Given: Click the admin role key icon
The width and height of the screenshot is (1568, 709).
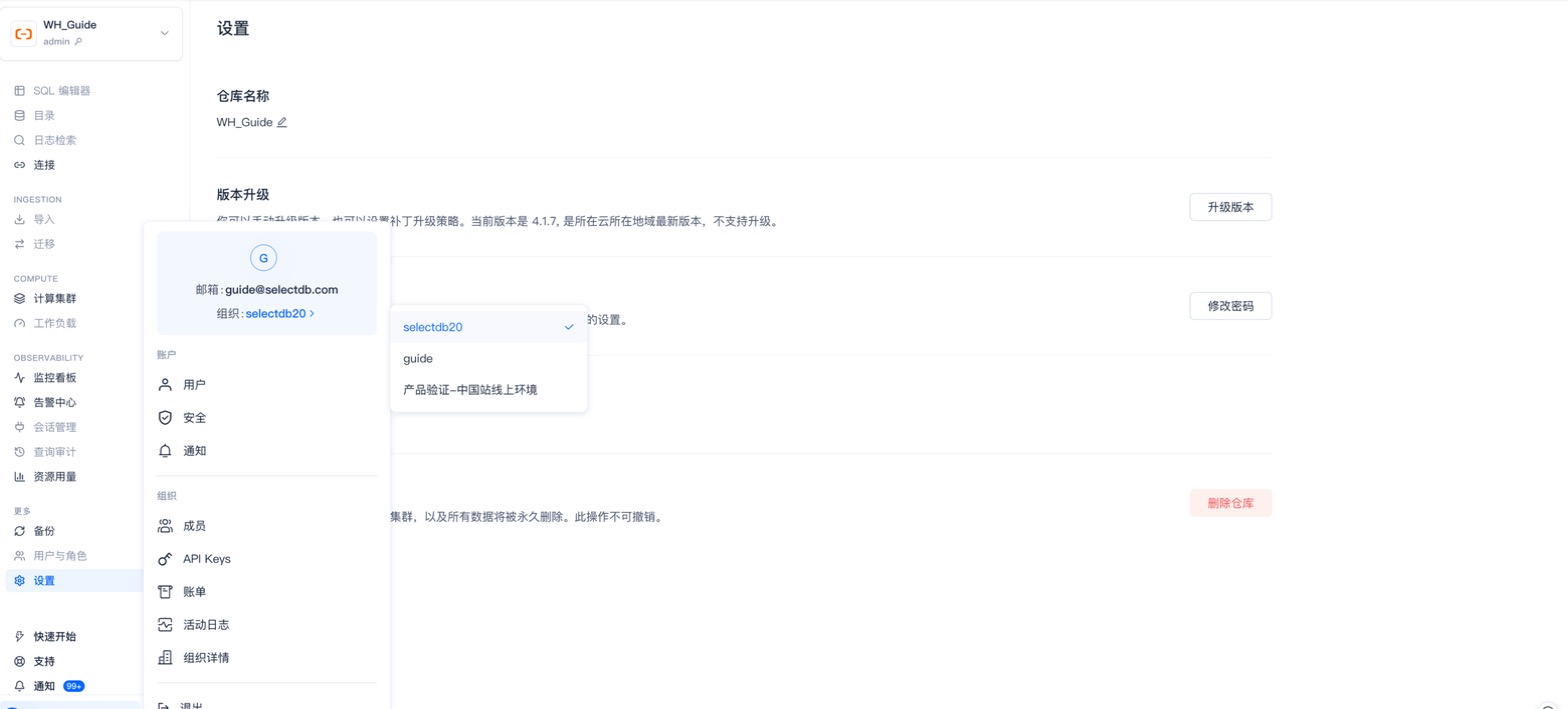Looking at the screenshot, I should (x=78, y=42).
